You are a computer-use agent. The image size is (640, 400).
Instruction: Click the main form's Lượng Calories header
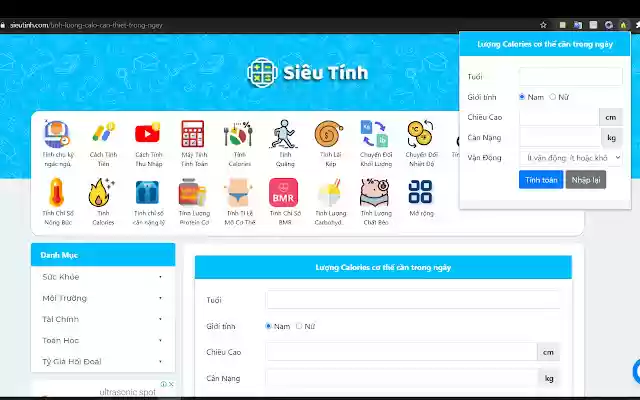coord(383,267)
